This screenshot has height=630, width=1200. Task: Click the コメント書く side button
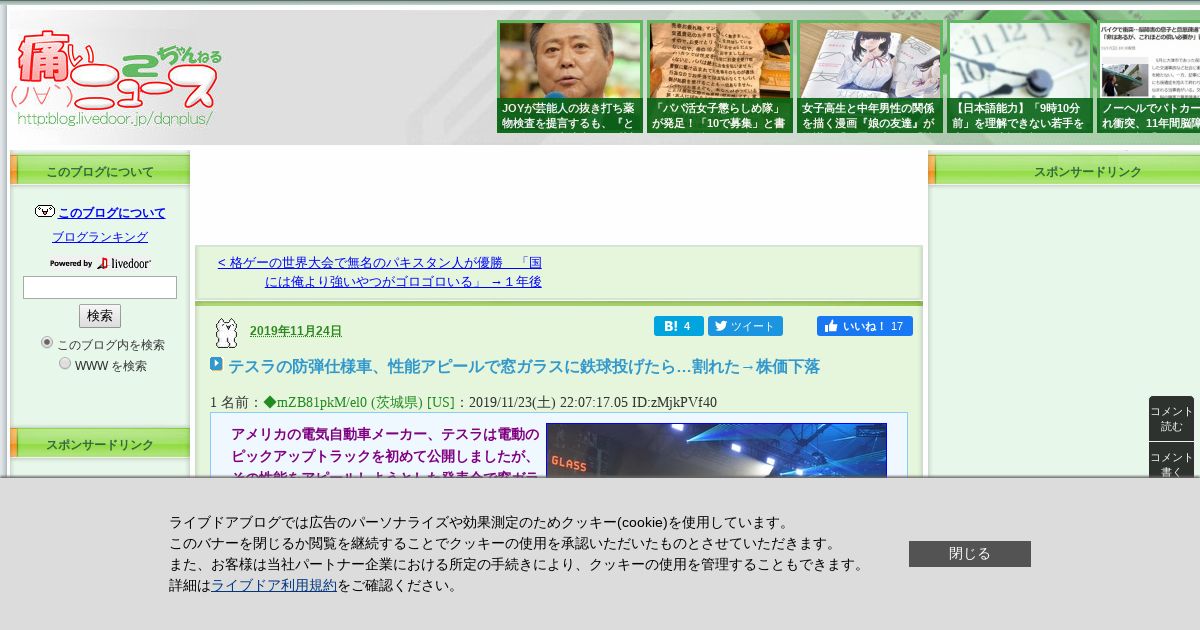point(1171,460)
